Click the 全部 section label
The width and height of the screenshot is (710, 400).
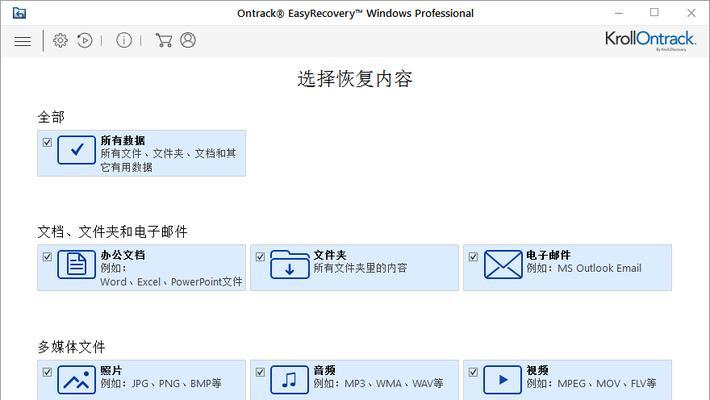51,117
